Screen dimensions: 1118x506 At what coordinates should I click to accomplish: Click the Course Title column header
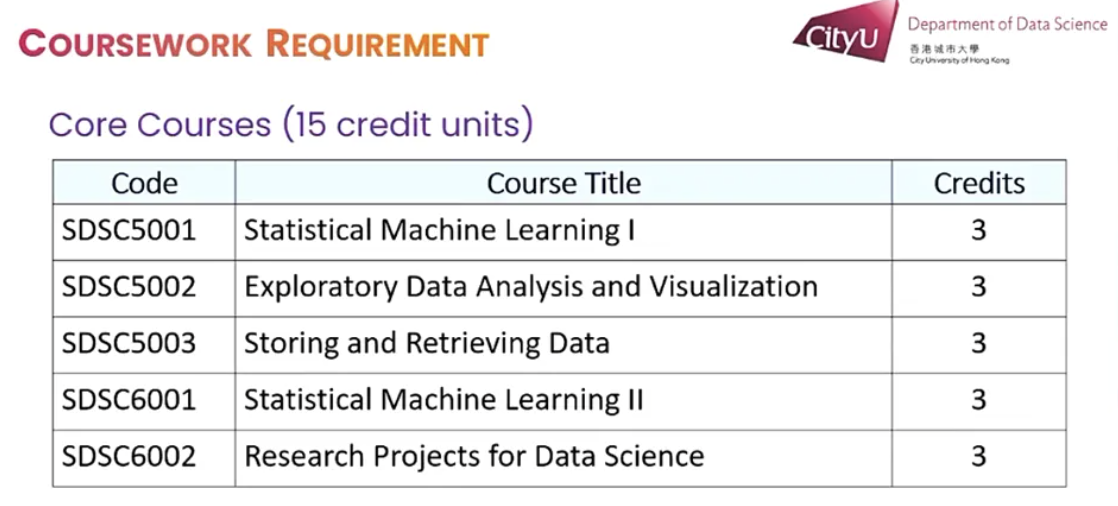[564, 183]
